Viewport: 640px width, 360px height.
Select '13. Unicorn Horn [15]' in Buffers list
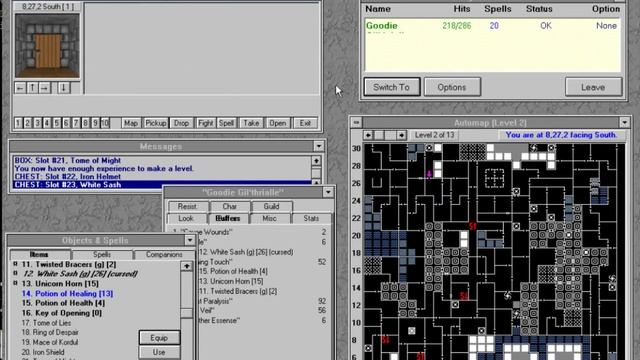pos(231,281)
